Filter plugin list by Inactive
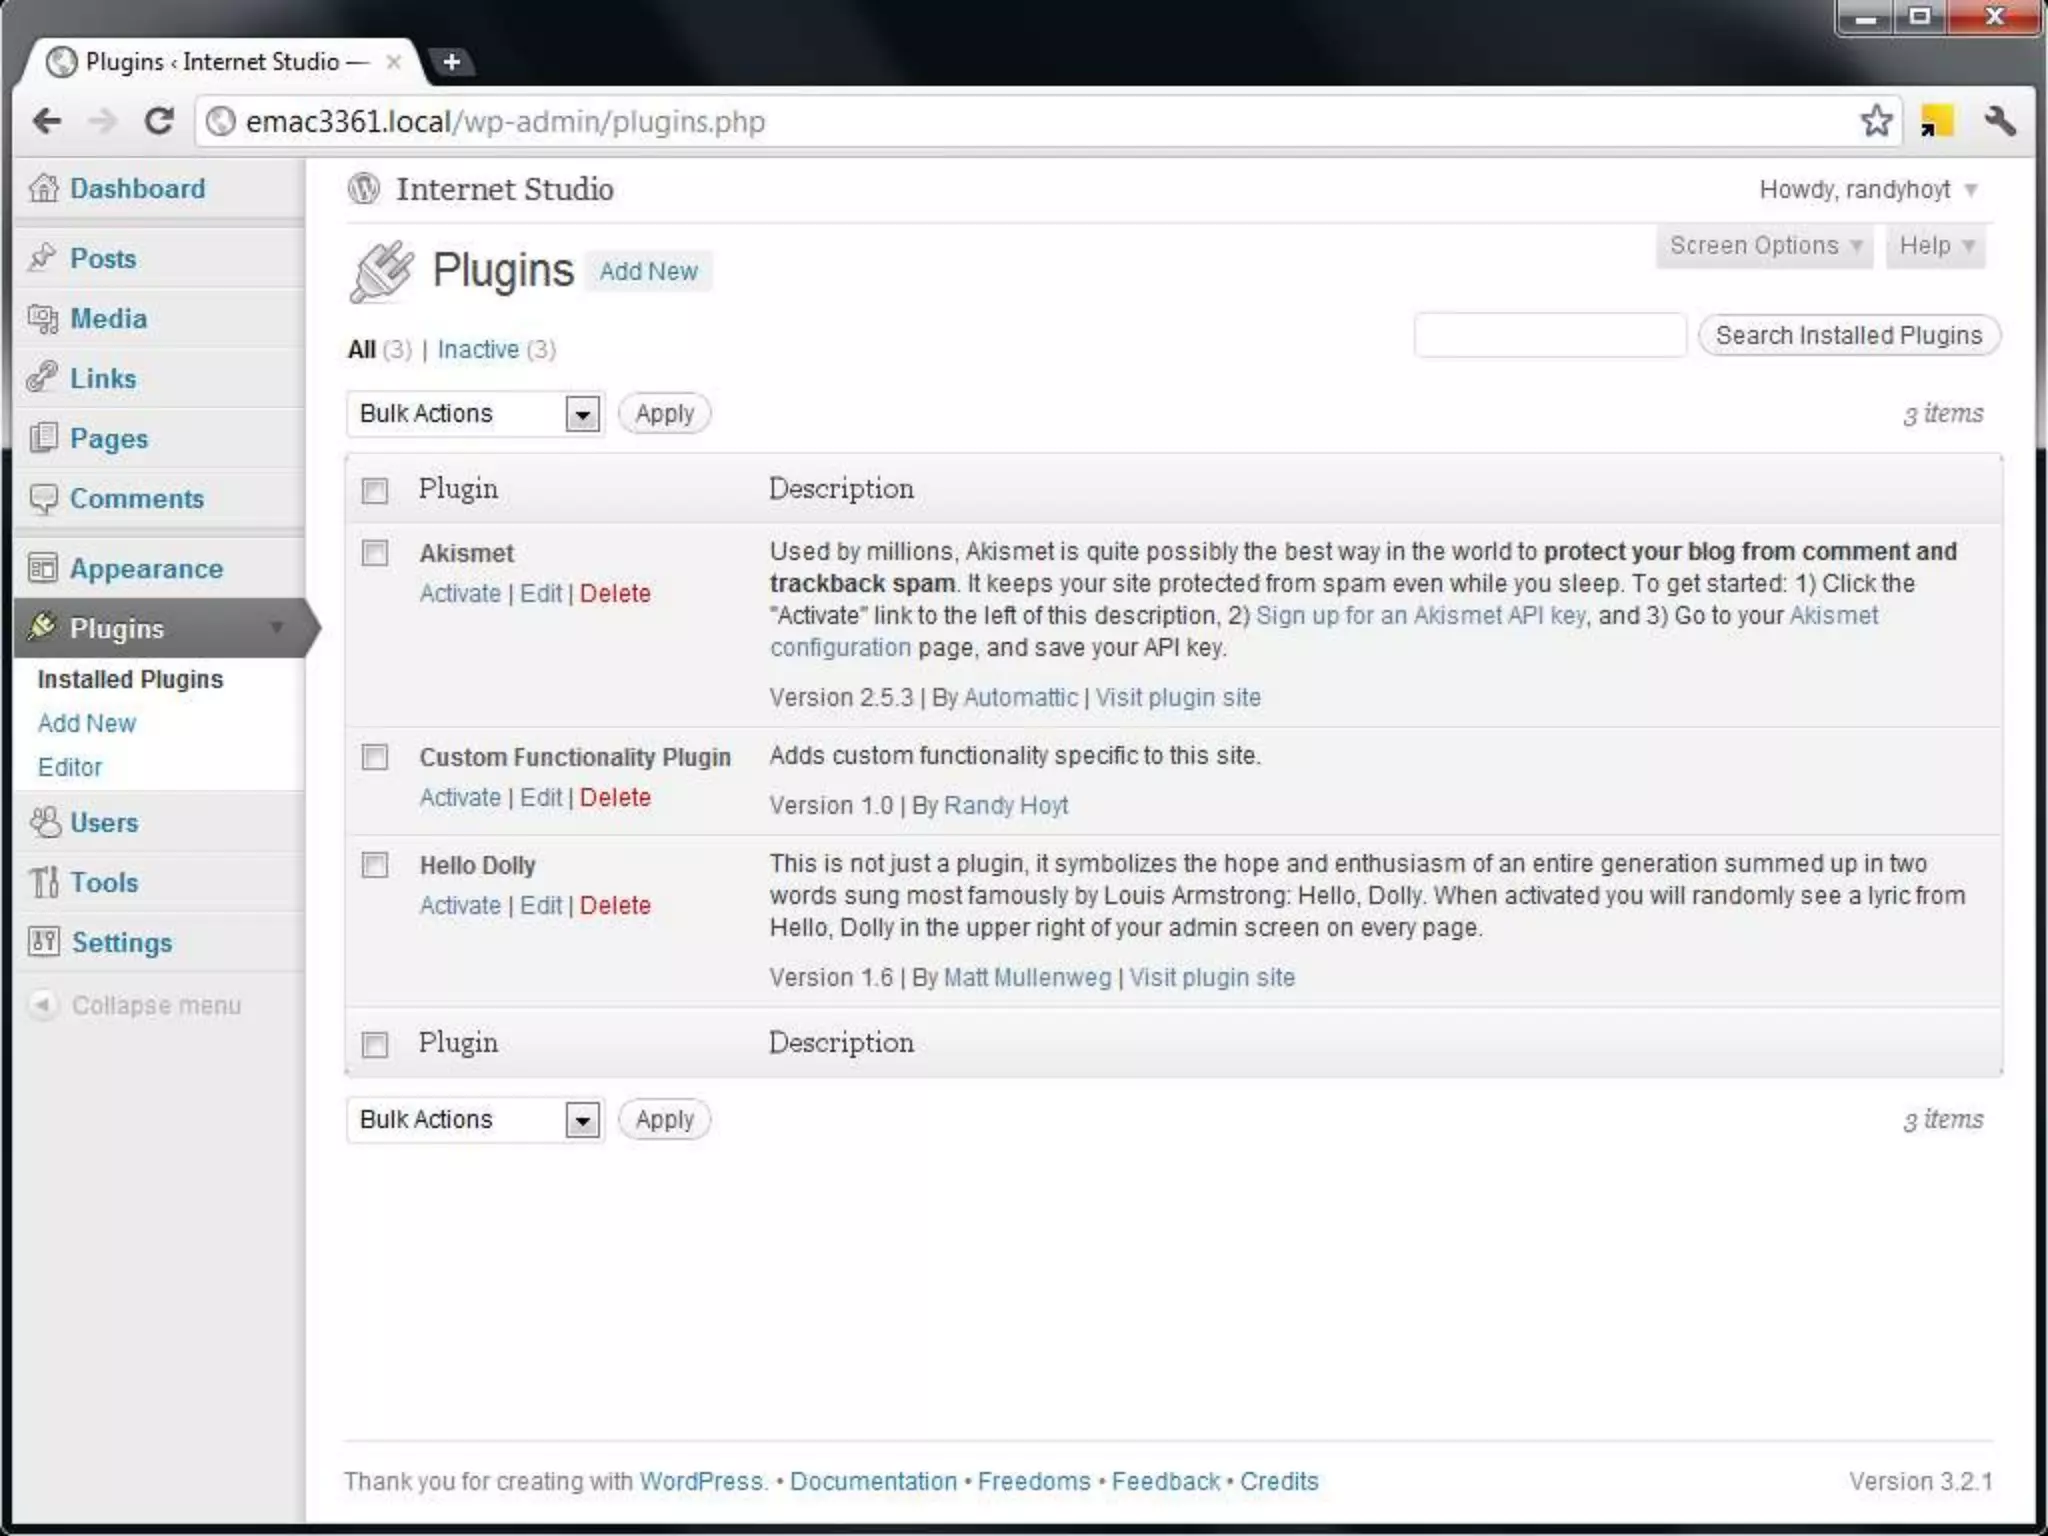Screen dimensions: 2048x1536 point(478,349)
